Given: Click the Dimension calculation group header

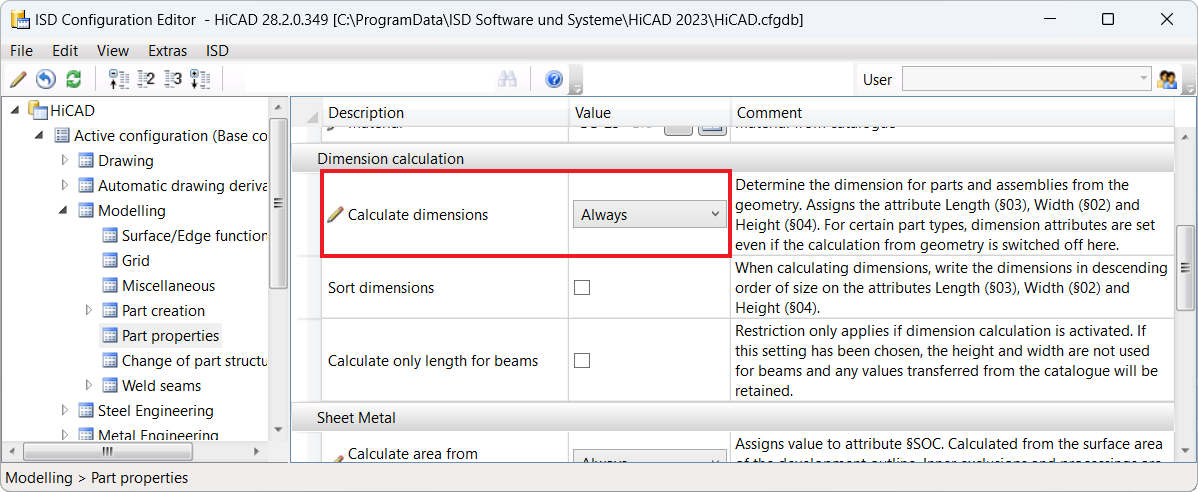Looking at the screenshot, I should [x=733, y=159].
